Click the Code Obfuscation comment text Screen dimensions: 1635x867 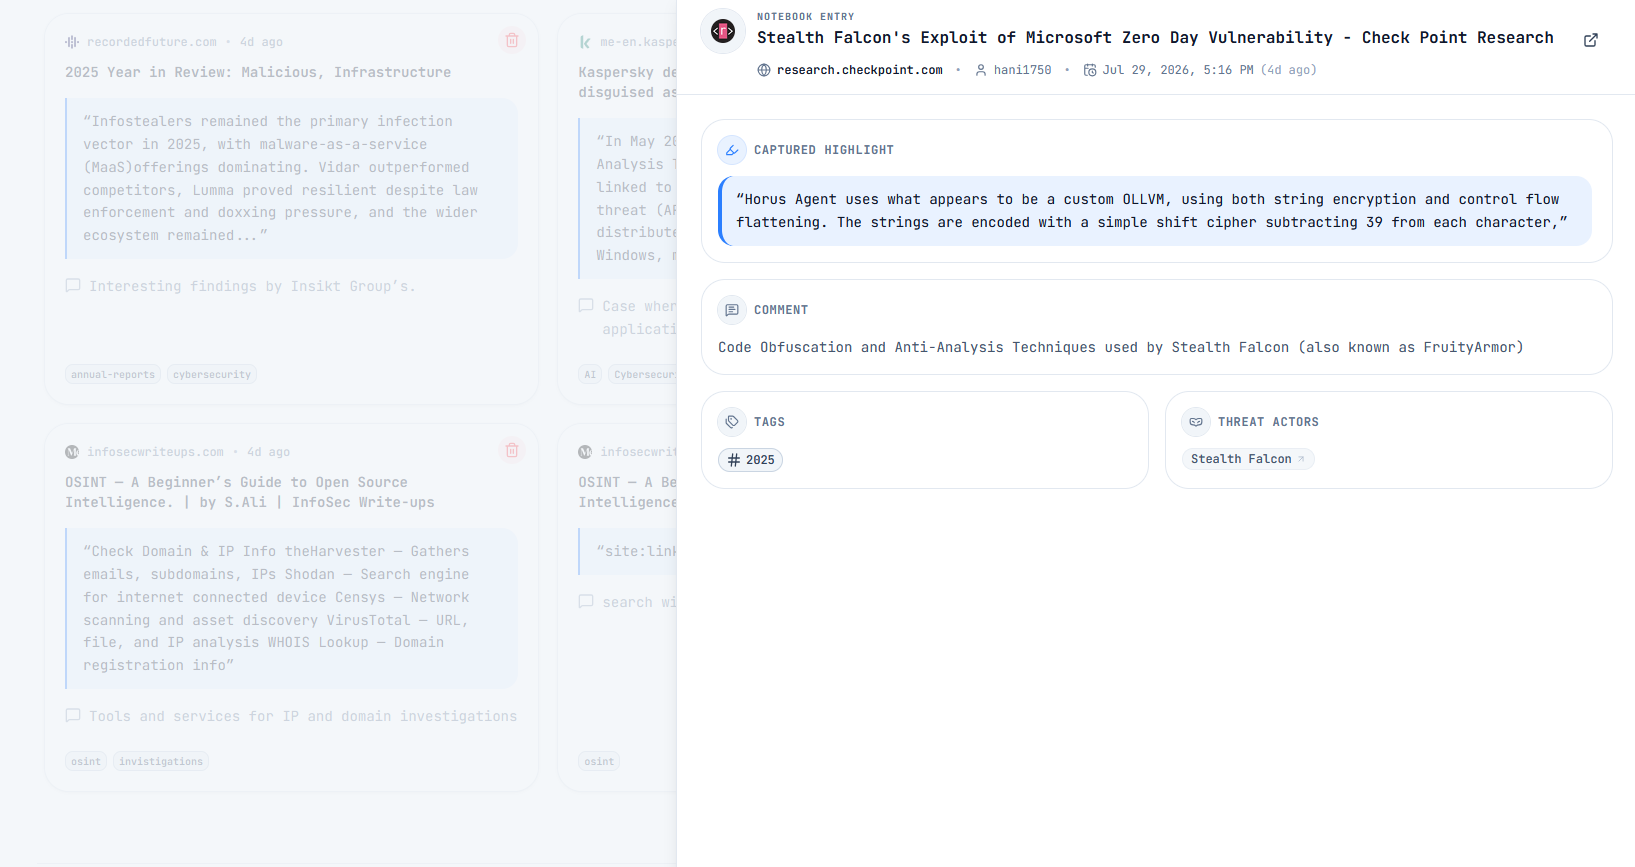click(x=1120, y=348)
